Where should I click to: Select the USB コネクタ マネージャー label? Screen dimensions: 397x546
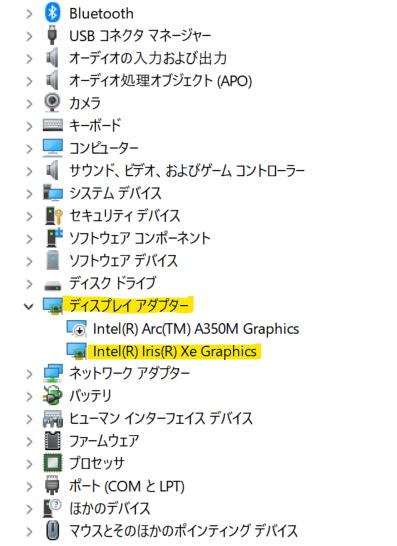[140, 36]
